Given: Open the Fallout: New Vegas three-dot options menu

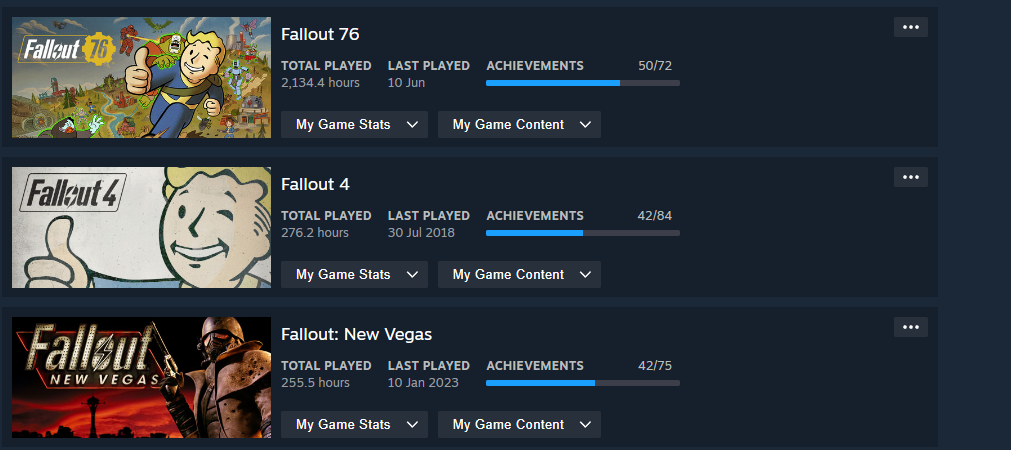Looking at the screenshot, I should tap(910, 327).
